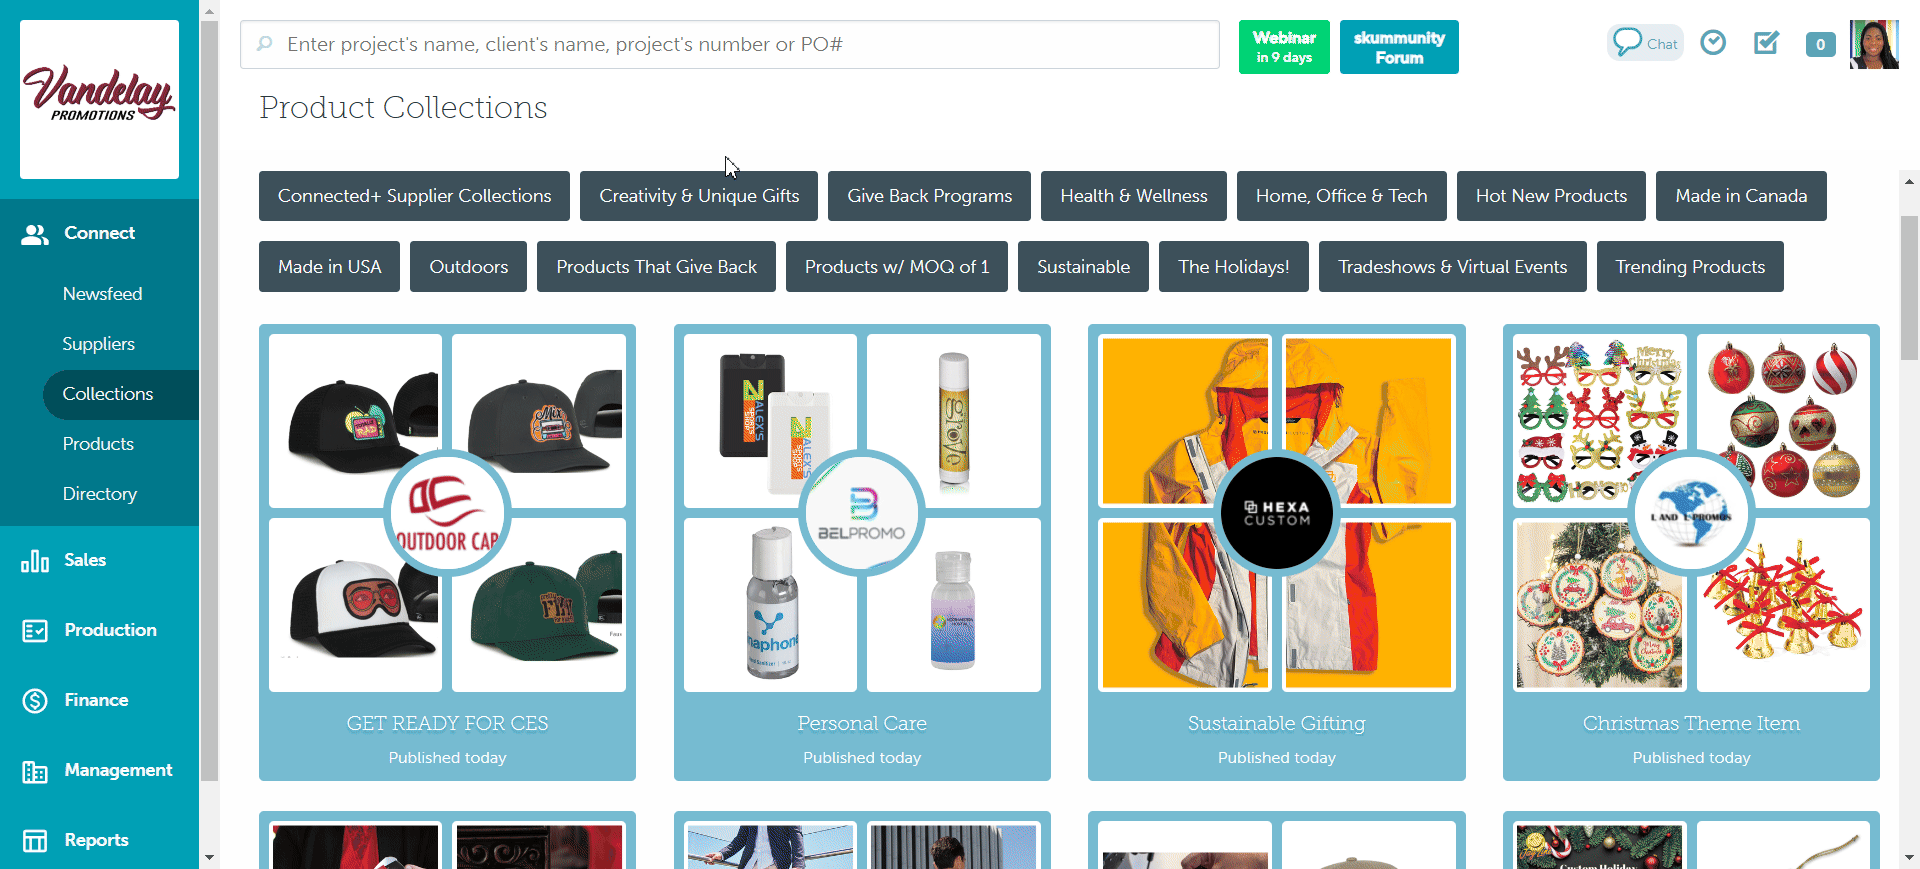Open the GET READY FOR CES collection
This screenshot has height=869, width=1920.
click(447, 723)
